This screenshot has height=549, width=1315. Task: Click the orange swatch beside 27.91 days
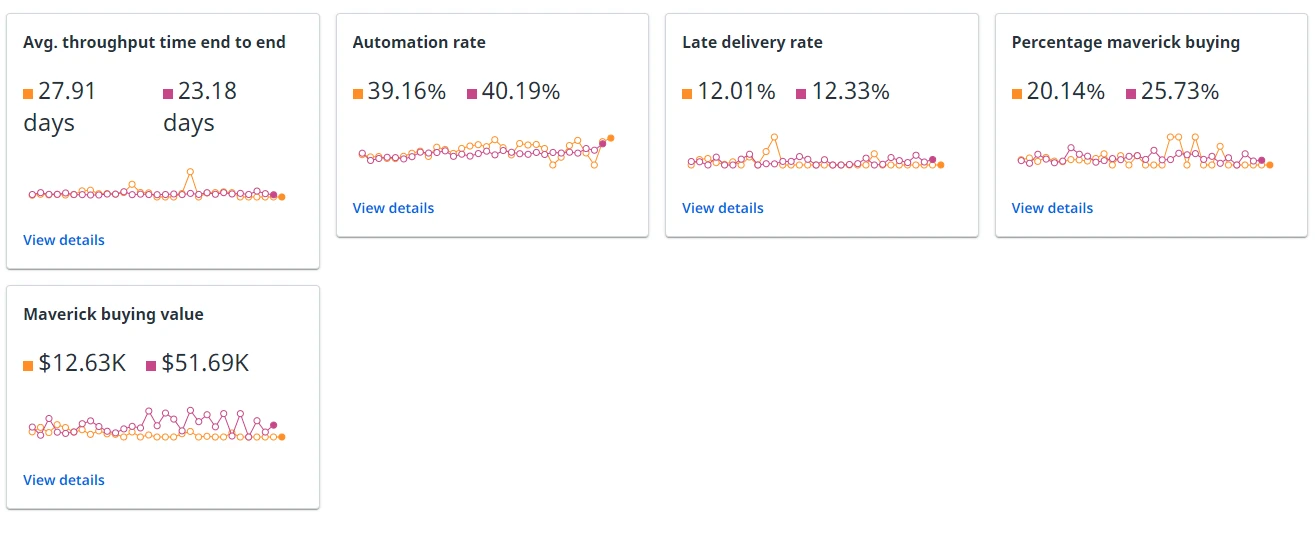tap(28, 94)
